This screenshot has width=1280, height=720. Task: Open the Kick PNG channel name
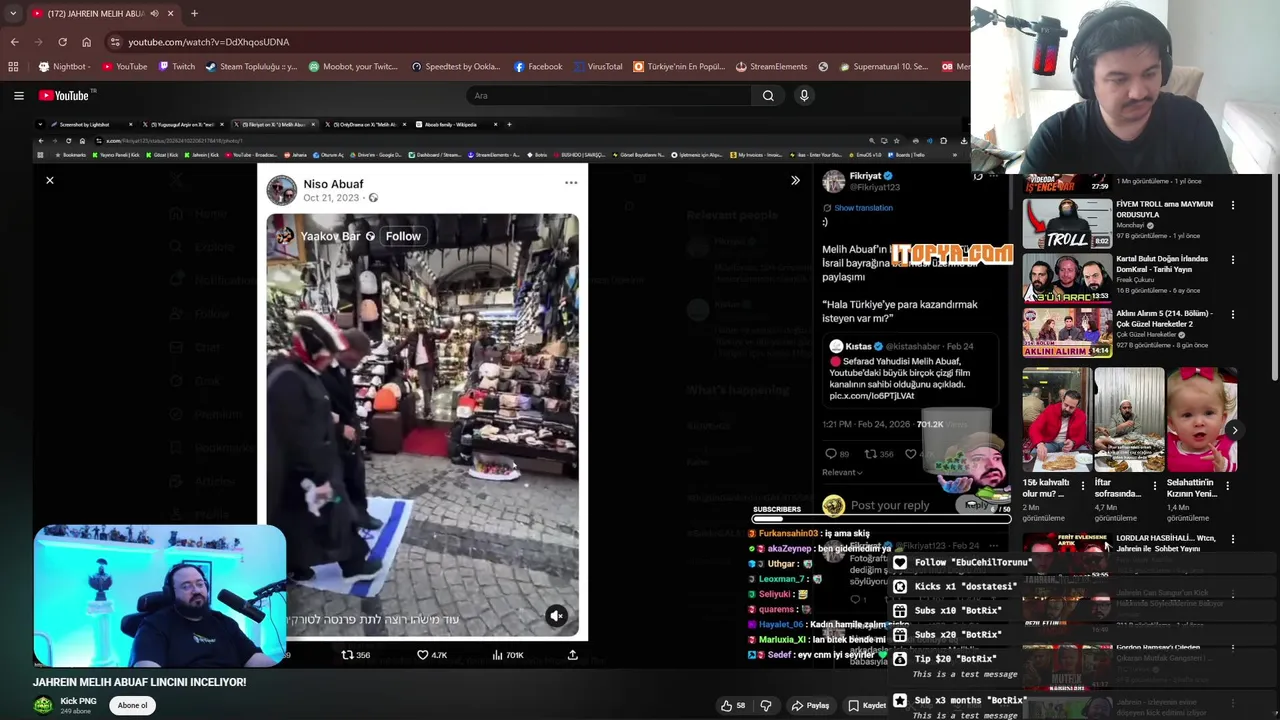[x=78, y=701]
